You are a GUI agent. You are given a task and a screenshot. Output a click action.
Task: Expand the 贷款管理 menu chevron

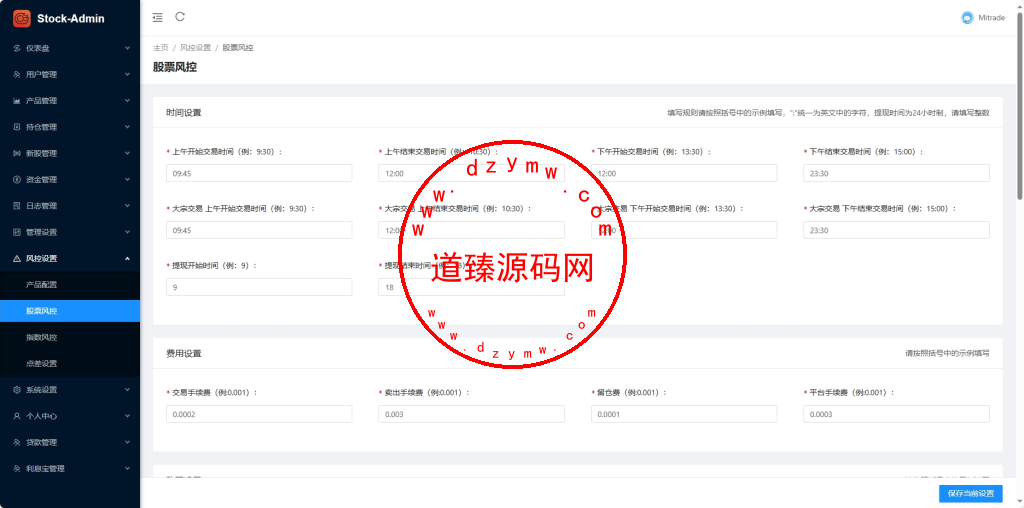click(127, 442)
